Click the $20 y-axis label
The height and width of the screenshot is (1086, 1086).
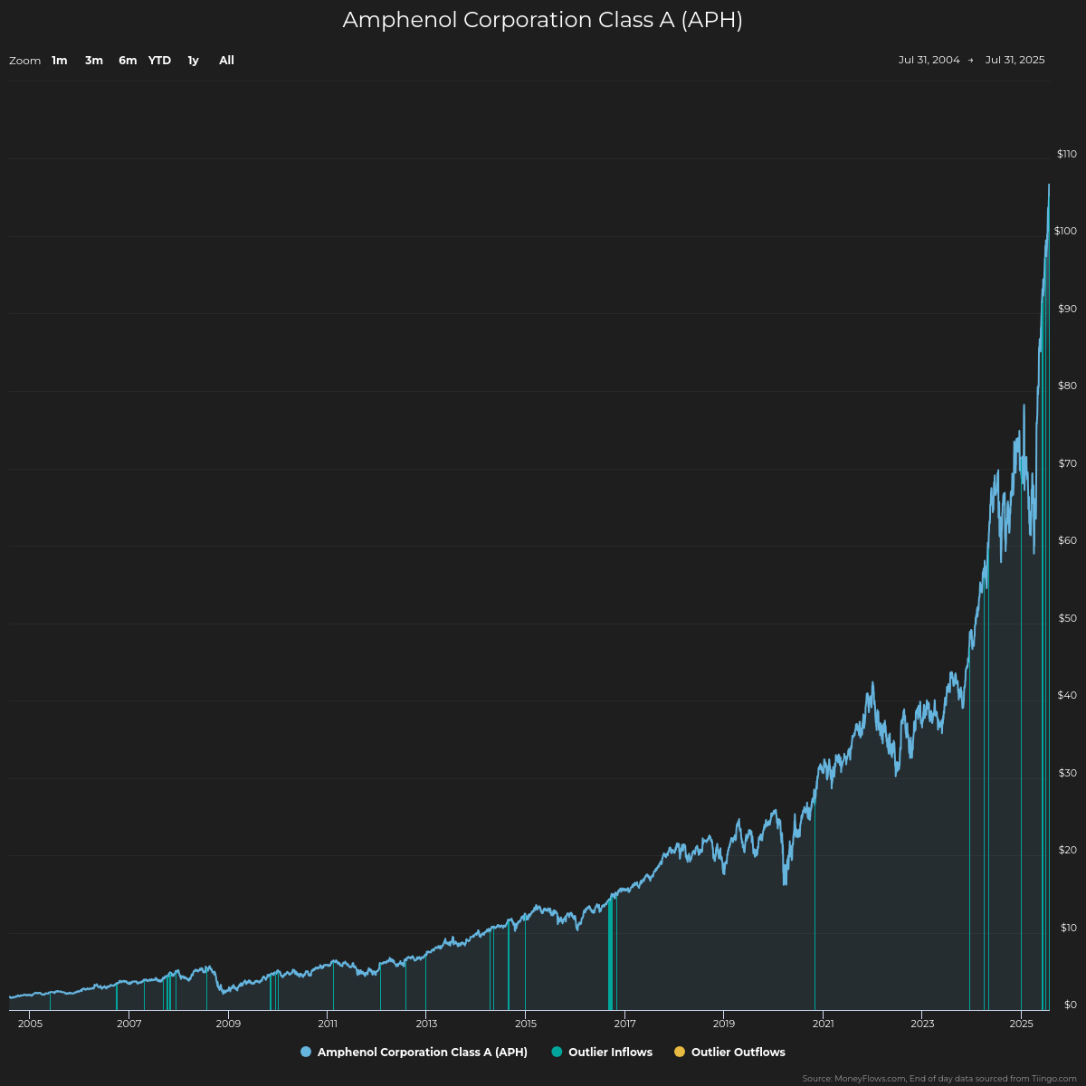click(x=1067, y=850)
